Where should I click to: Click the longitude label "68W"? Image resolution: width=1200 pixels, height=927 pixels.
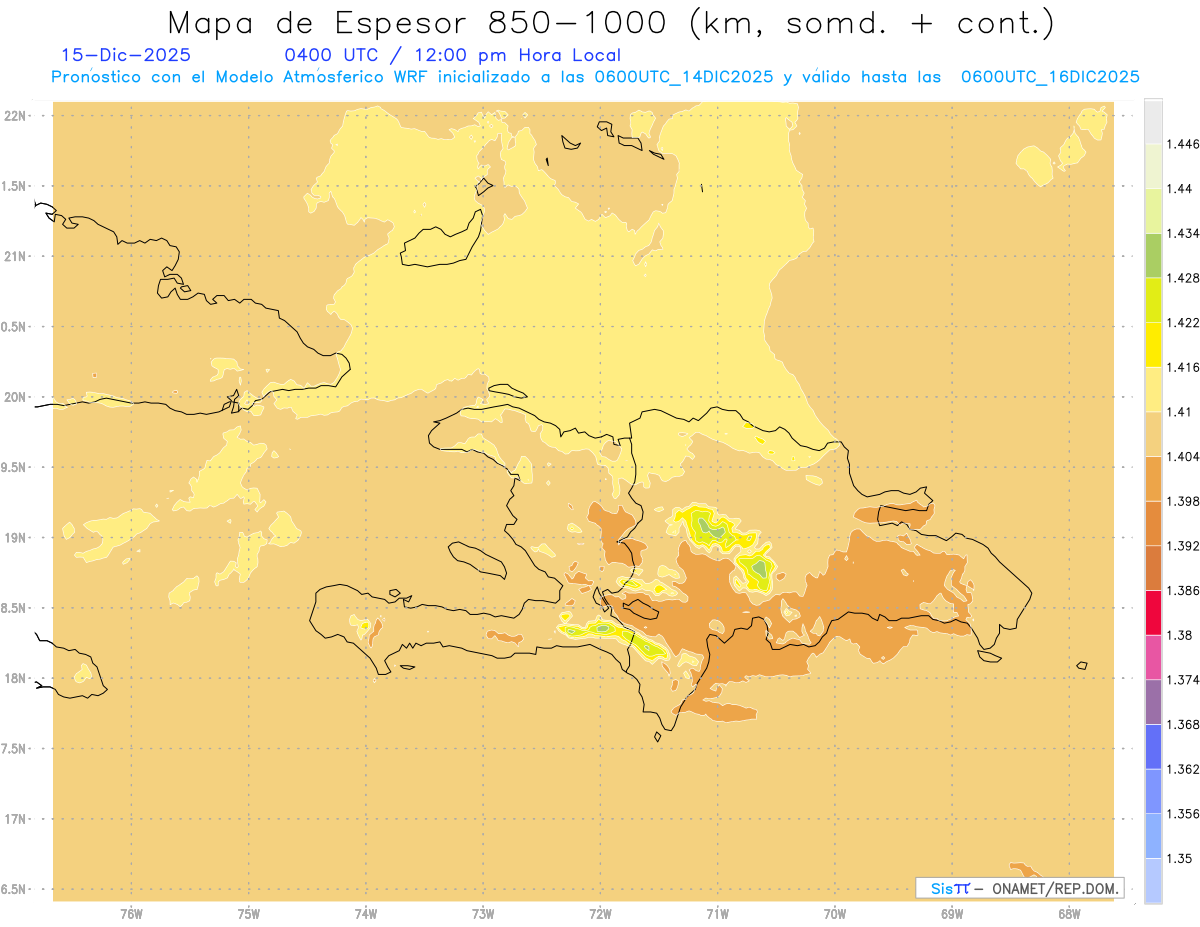1069,913
